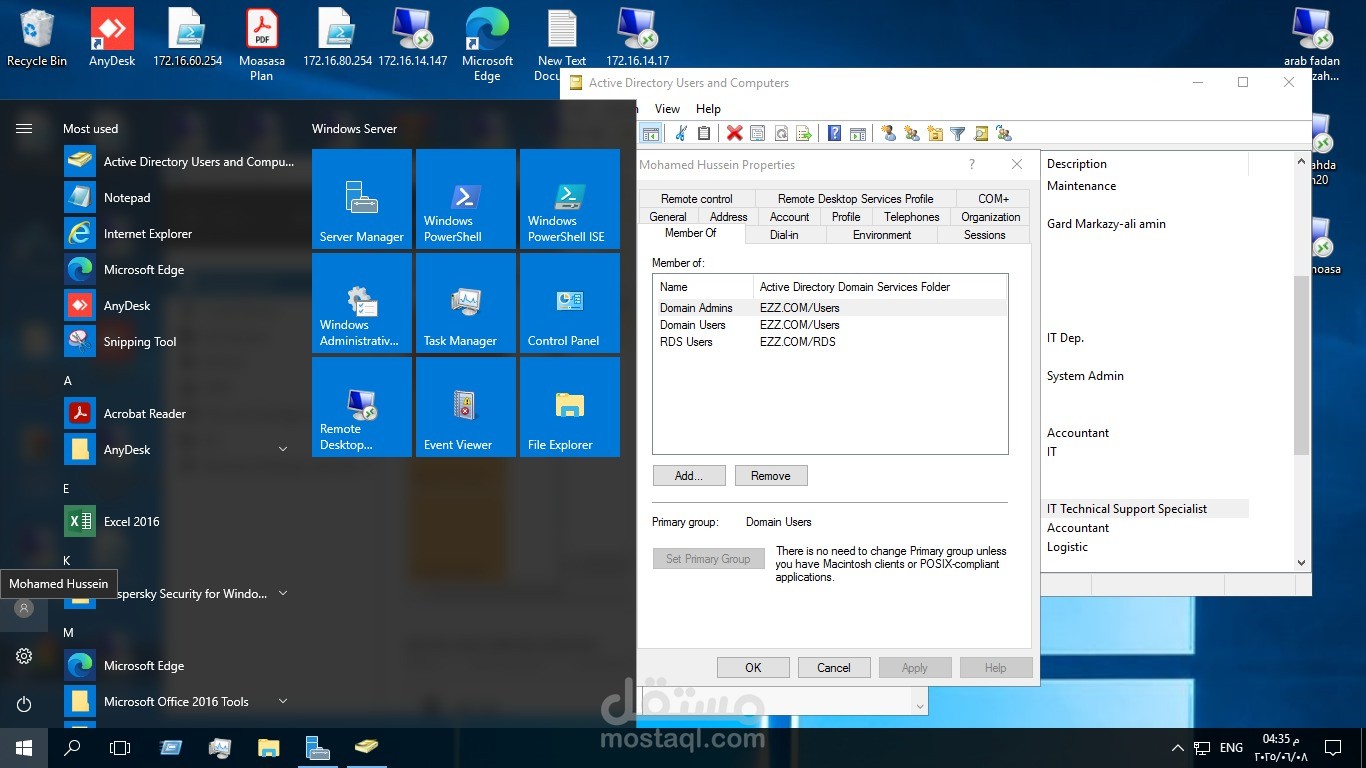Click the Find objects toolbar icon
1366x768 pixels.
point(981,133)
